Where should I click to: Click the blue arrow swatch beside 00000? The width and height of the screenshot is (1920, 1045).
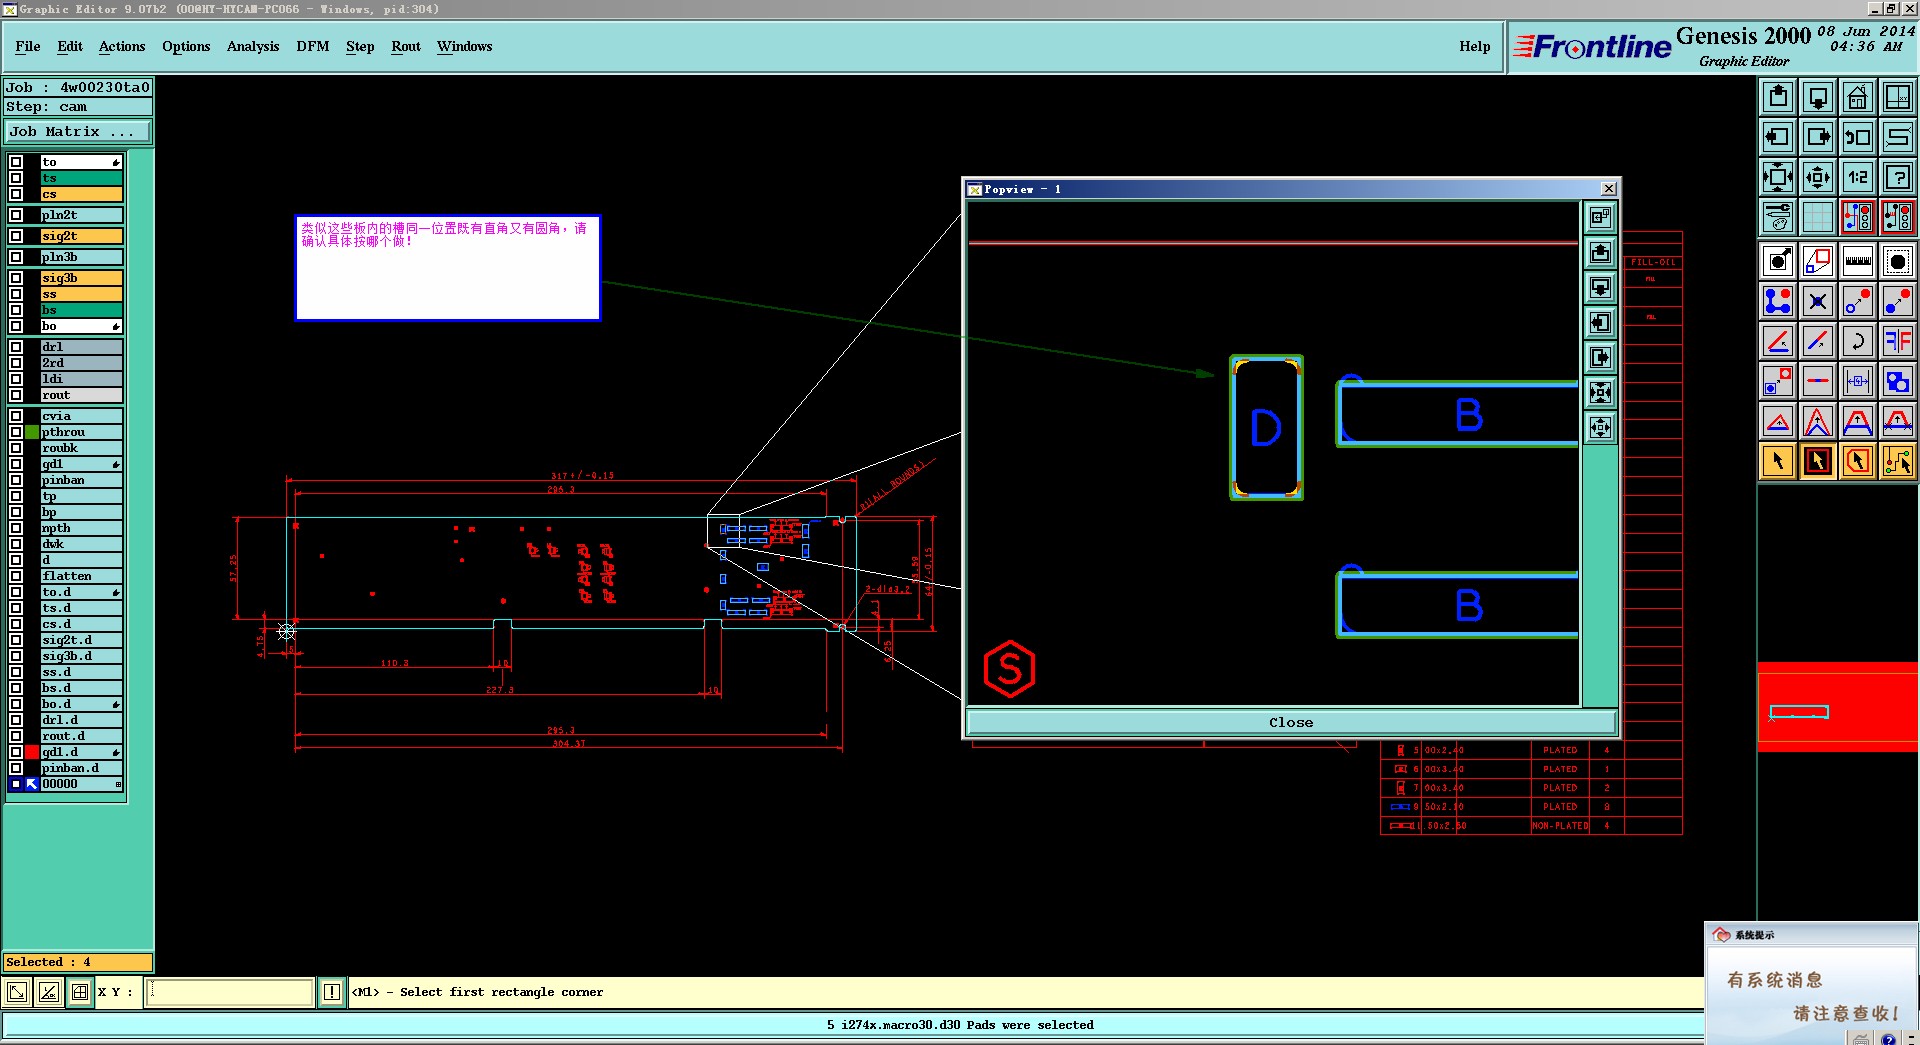32,784
